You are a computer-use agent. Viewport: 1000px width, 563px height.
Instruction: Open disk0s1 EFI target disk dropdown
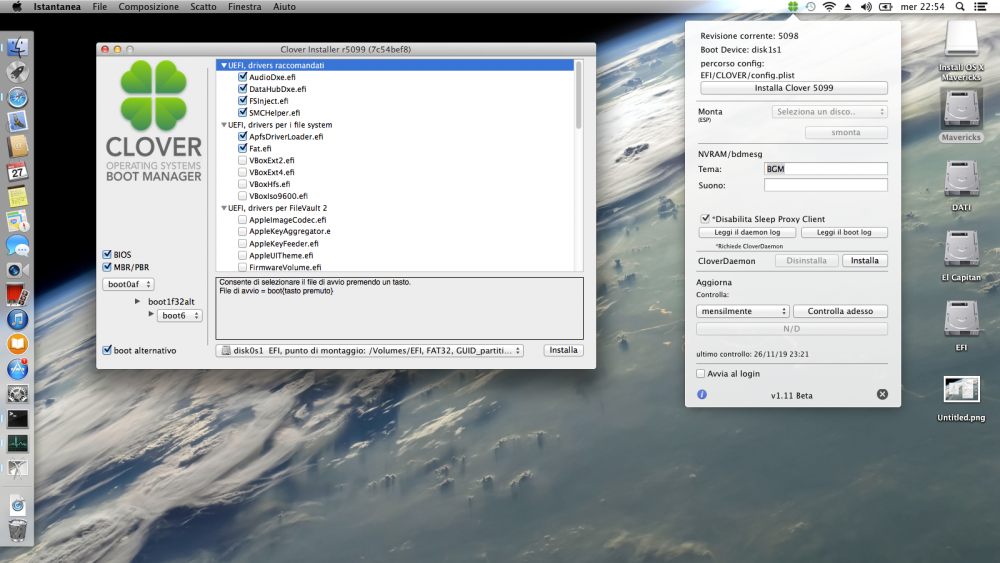click(369, 350)
